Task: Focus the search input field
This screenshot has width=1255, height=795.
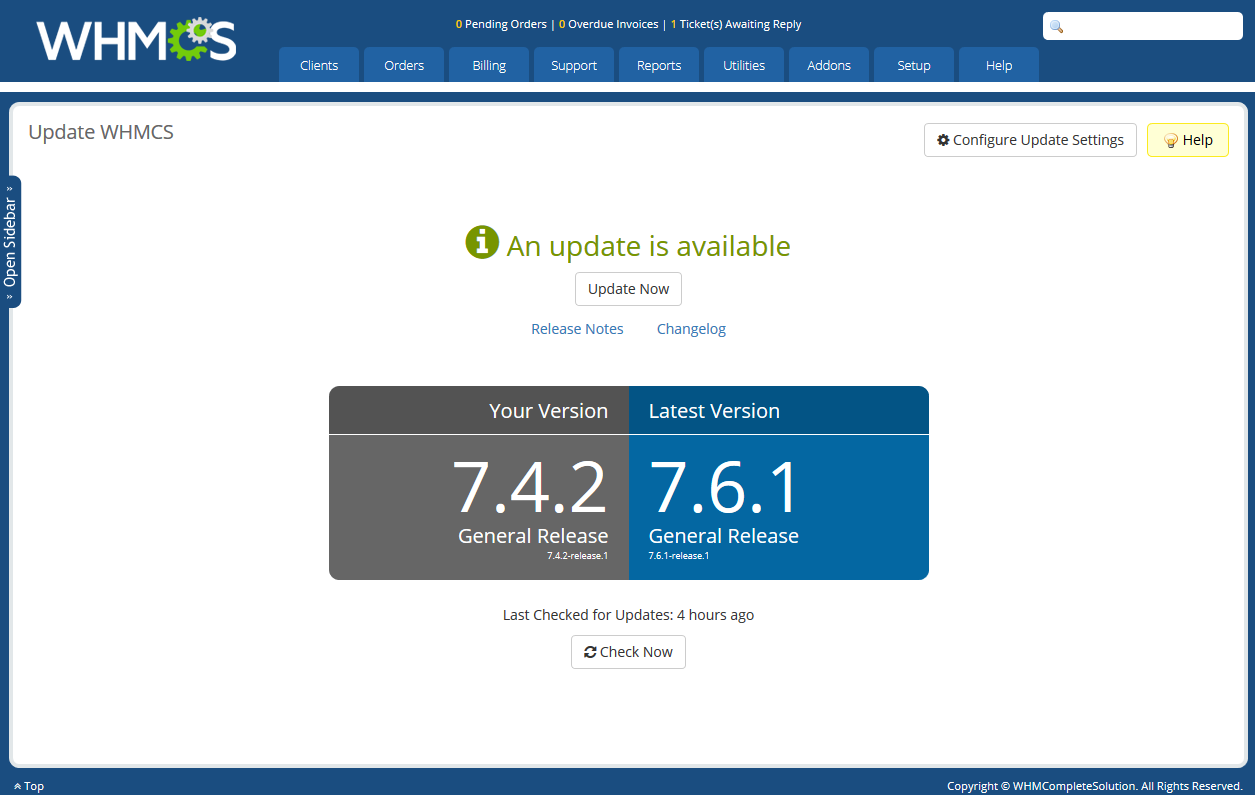Action: 1143,27
